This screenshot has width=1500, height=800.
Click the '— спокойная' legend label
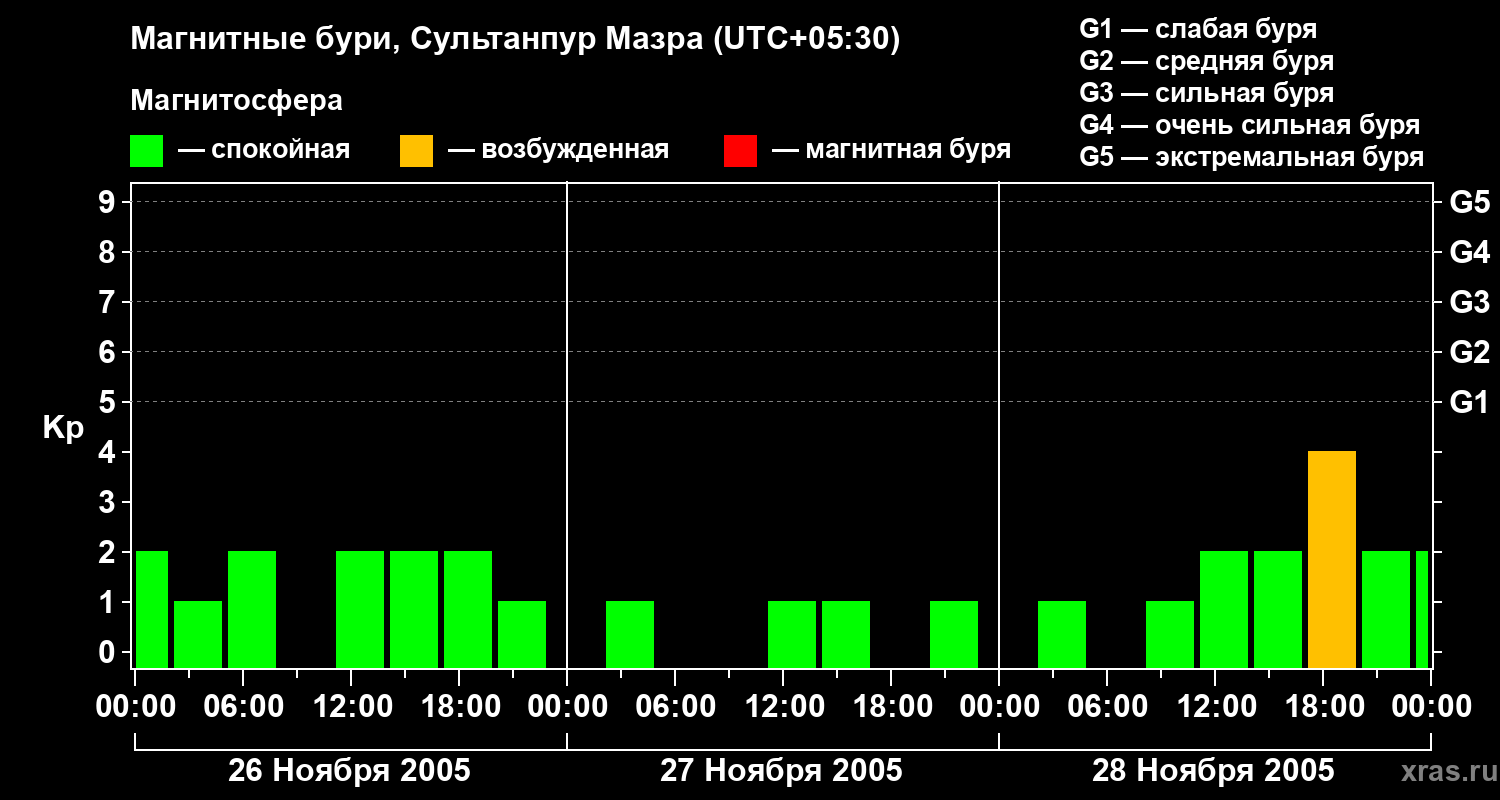(264, 151)
